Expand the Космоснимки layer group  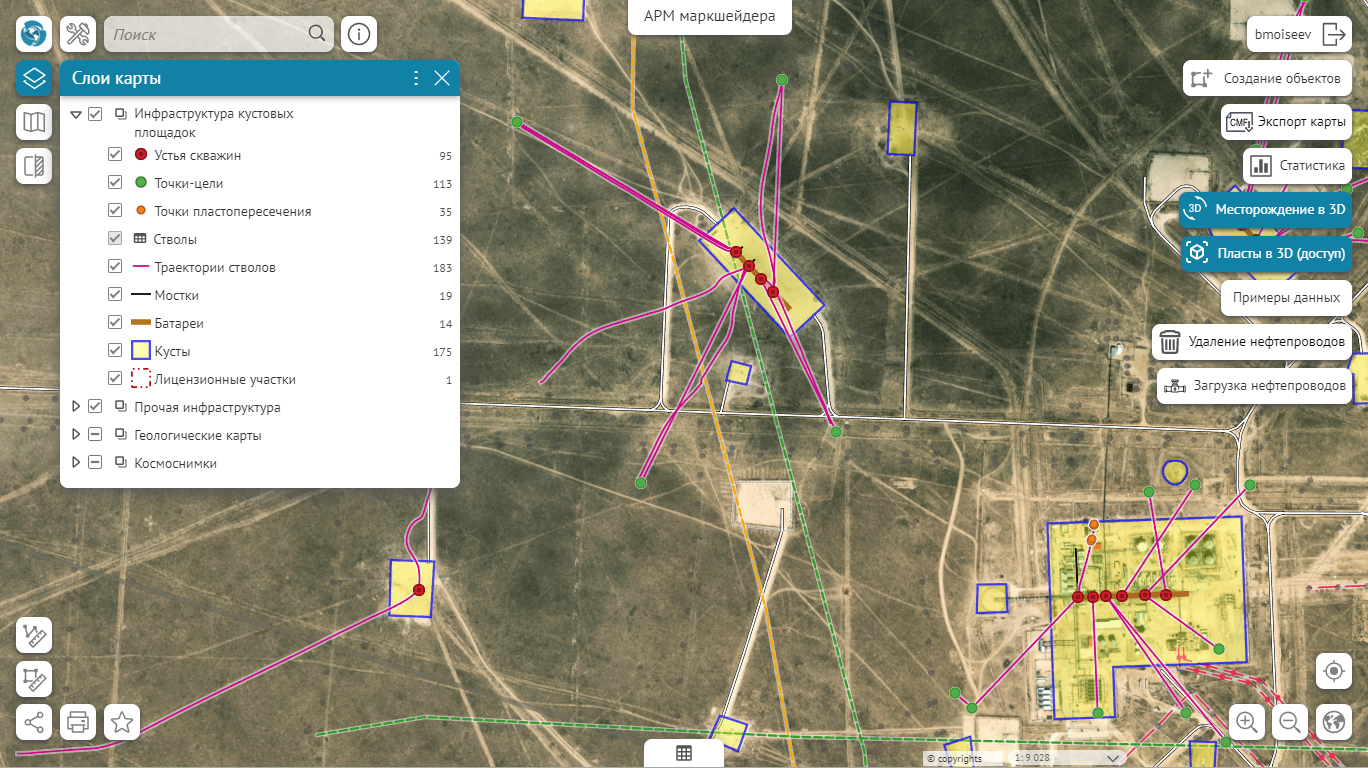[x=76, y=463]
